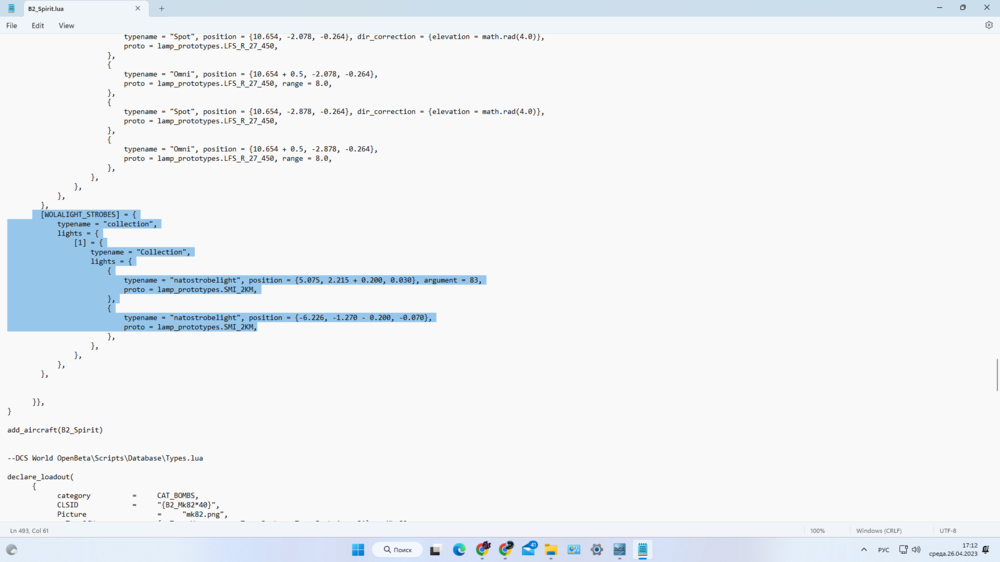Open notifications bell icon
The height and width of the screenshot is (562, 1000).
point(986,550)
